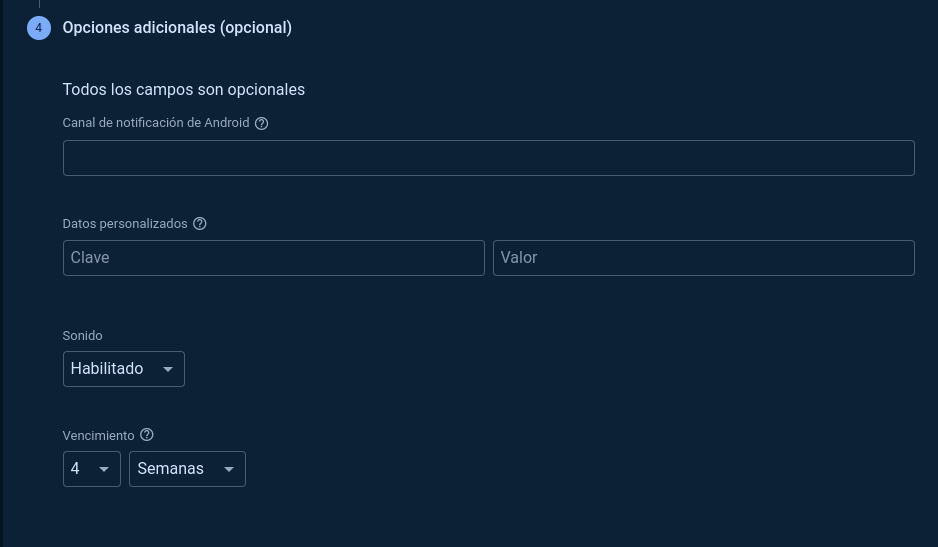Open the Semanas time unit dropdown
The height and width of the screenshot is (547, 938).
pyautogui.click(x=187, y=469)
